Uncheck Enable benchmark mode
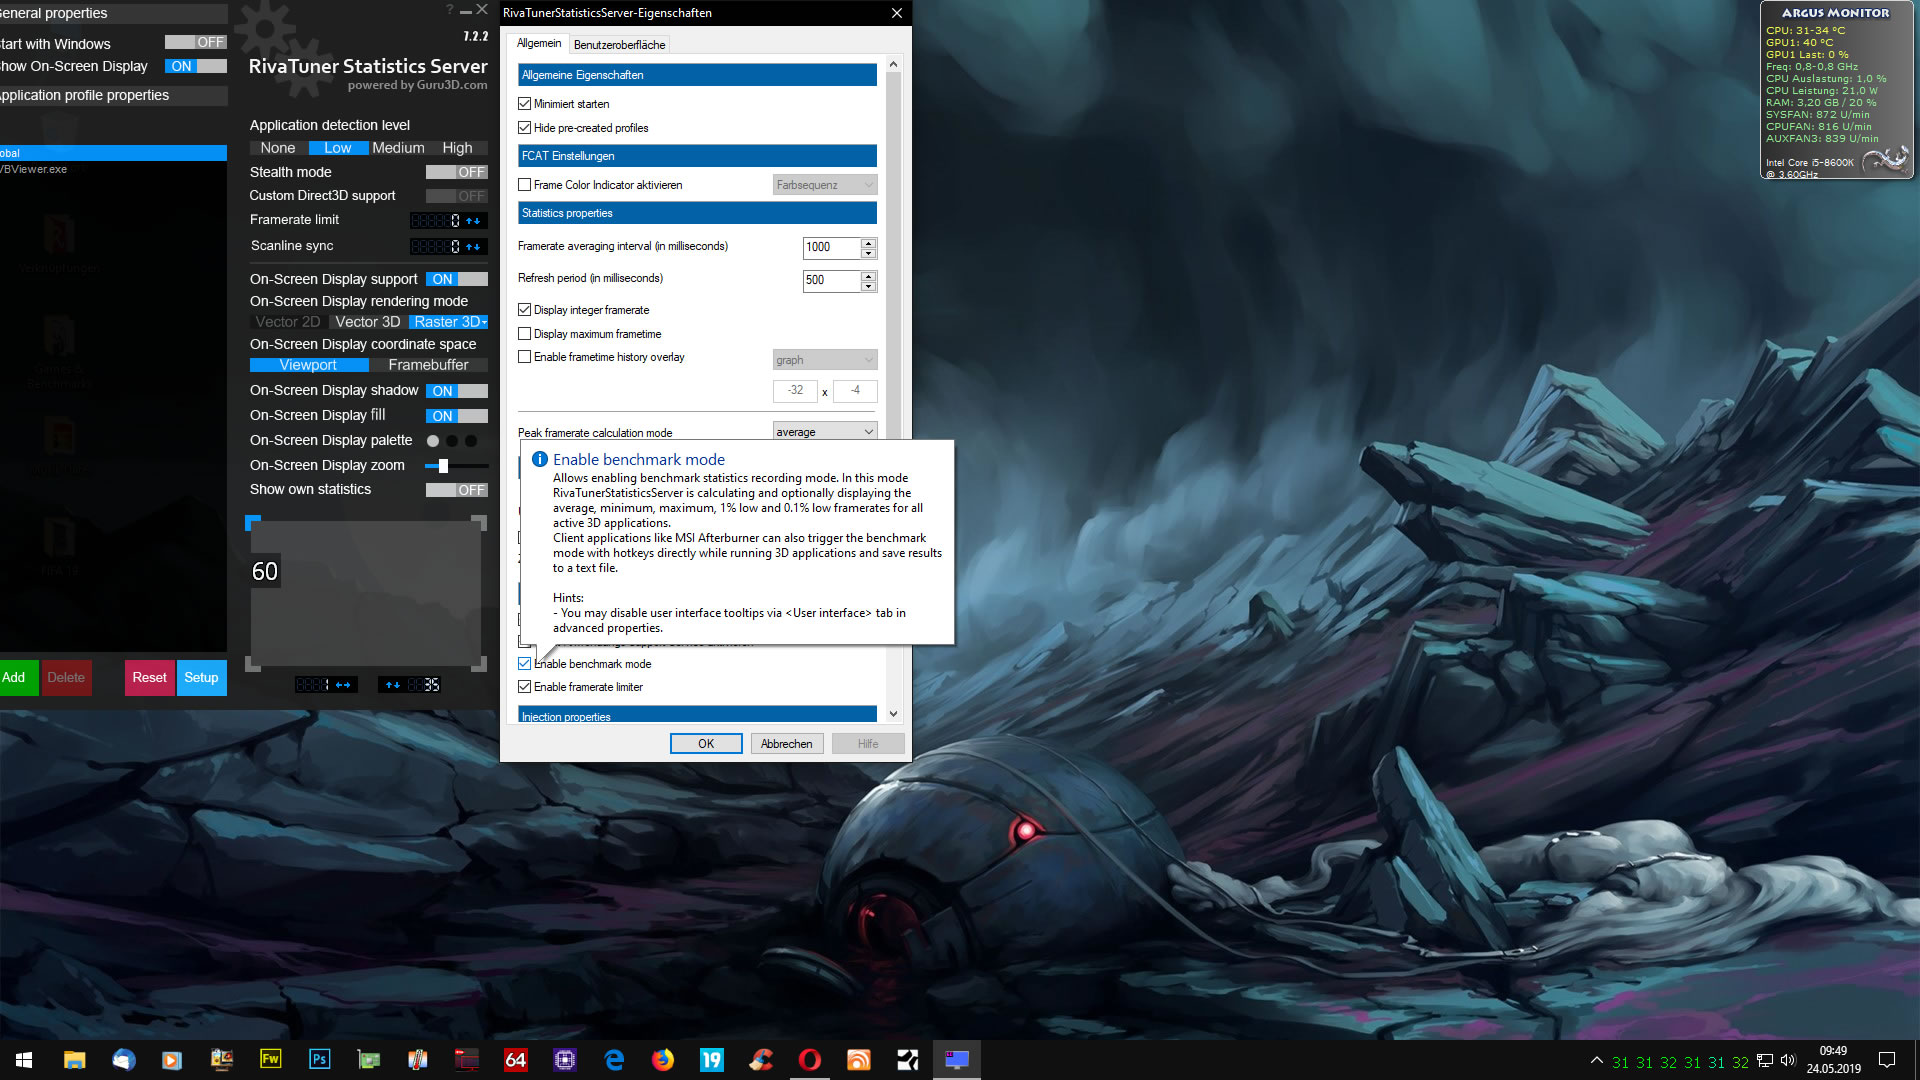The image size is (1920, 1080). (525, 664)
